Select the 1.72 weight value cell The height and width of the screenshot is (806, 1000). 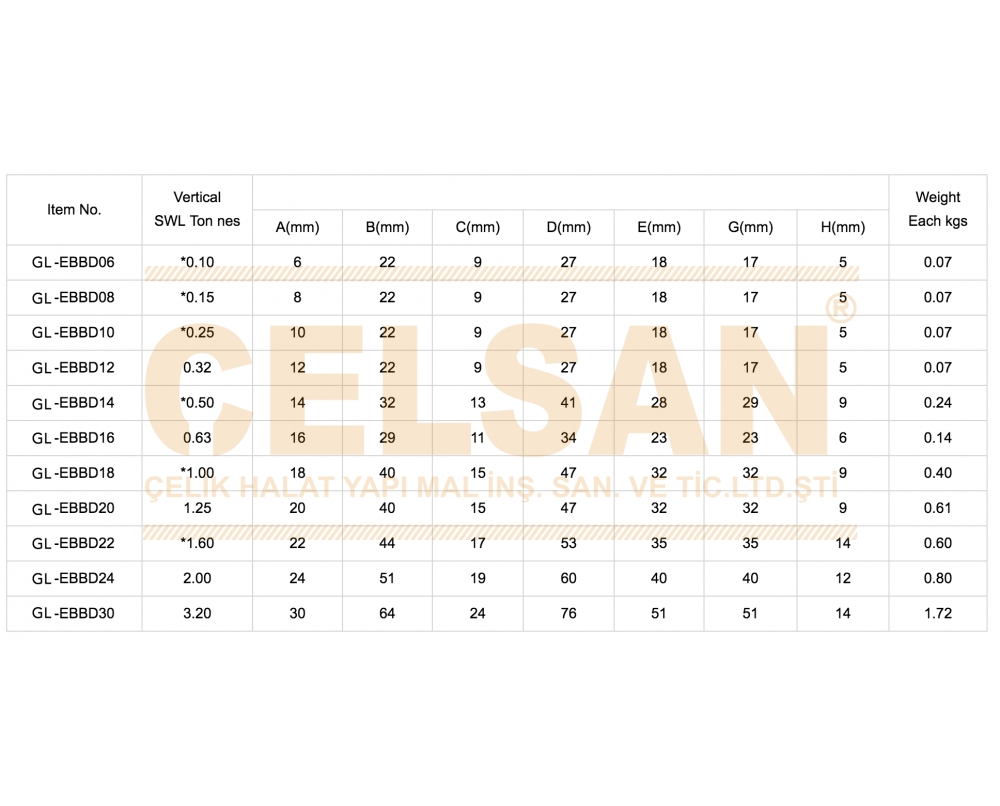click(938, 613)
